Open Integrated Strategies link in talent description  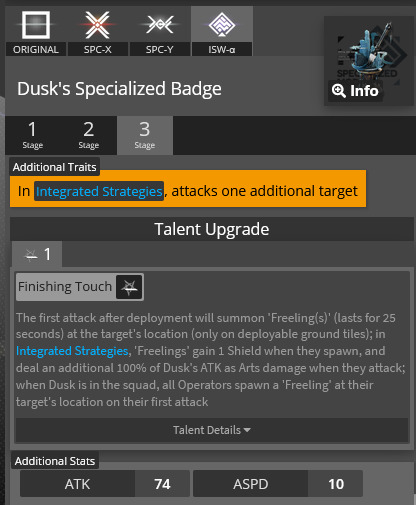(x=72, y=351)
